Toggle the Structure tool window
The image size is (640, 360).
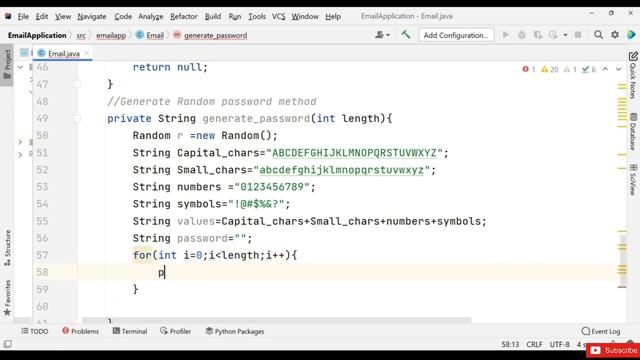click(x=7, y=248)
